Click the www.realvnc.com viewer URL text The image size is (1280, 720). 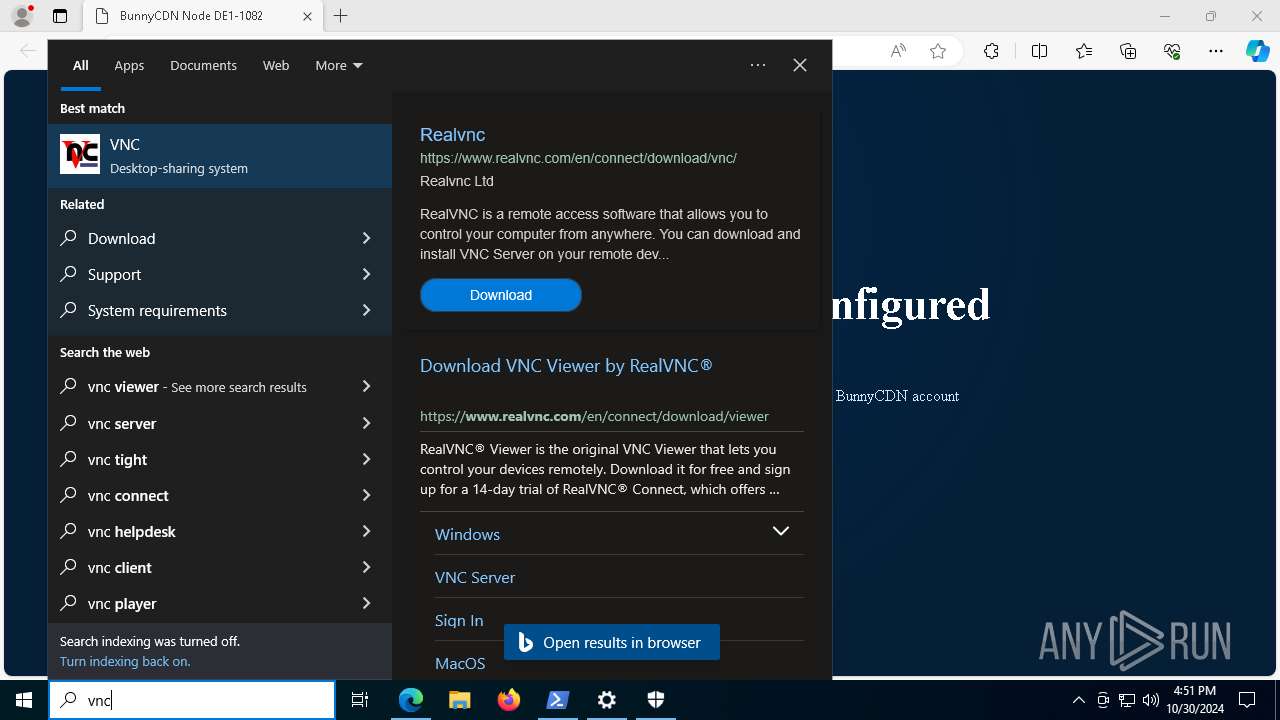pyautogui.click(x=594, y=416)
